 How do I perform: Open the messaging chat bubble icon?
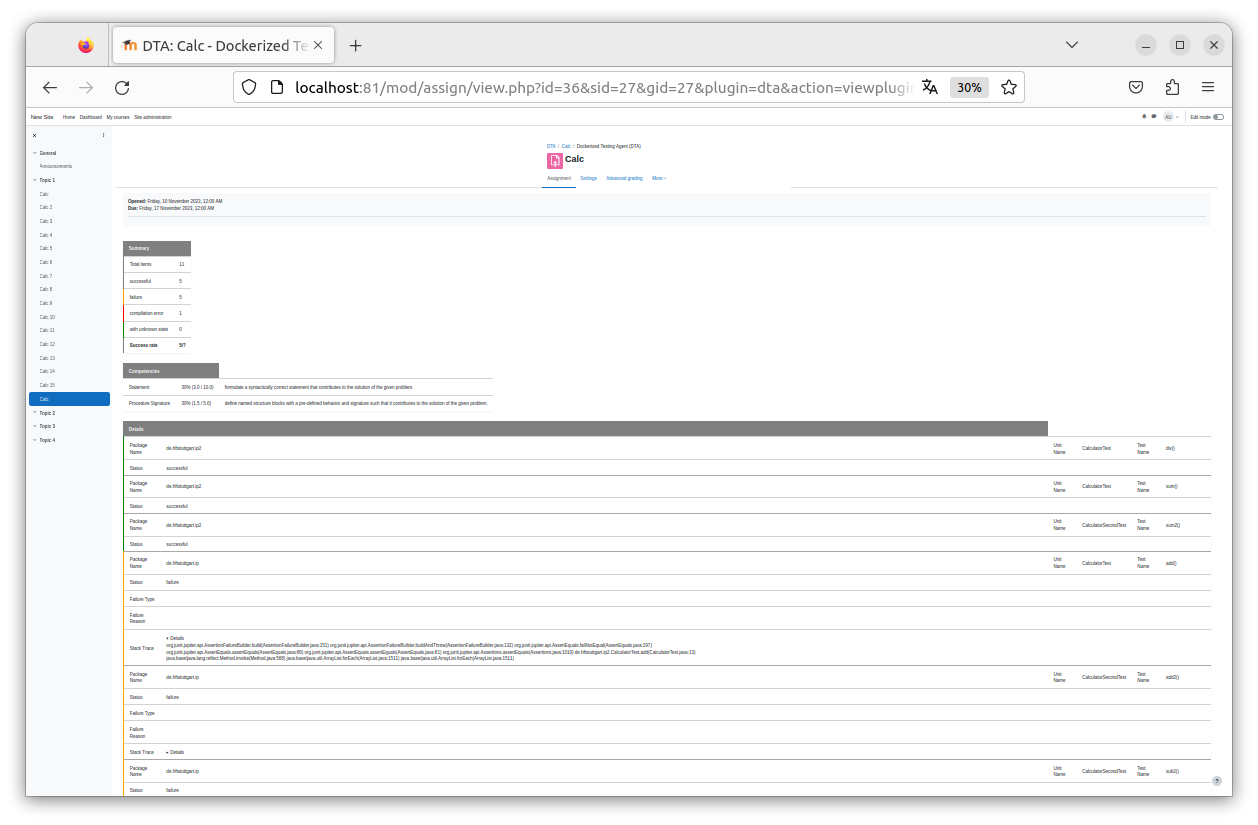click(x=1153, y=117)
